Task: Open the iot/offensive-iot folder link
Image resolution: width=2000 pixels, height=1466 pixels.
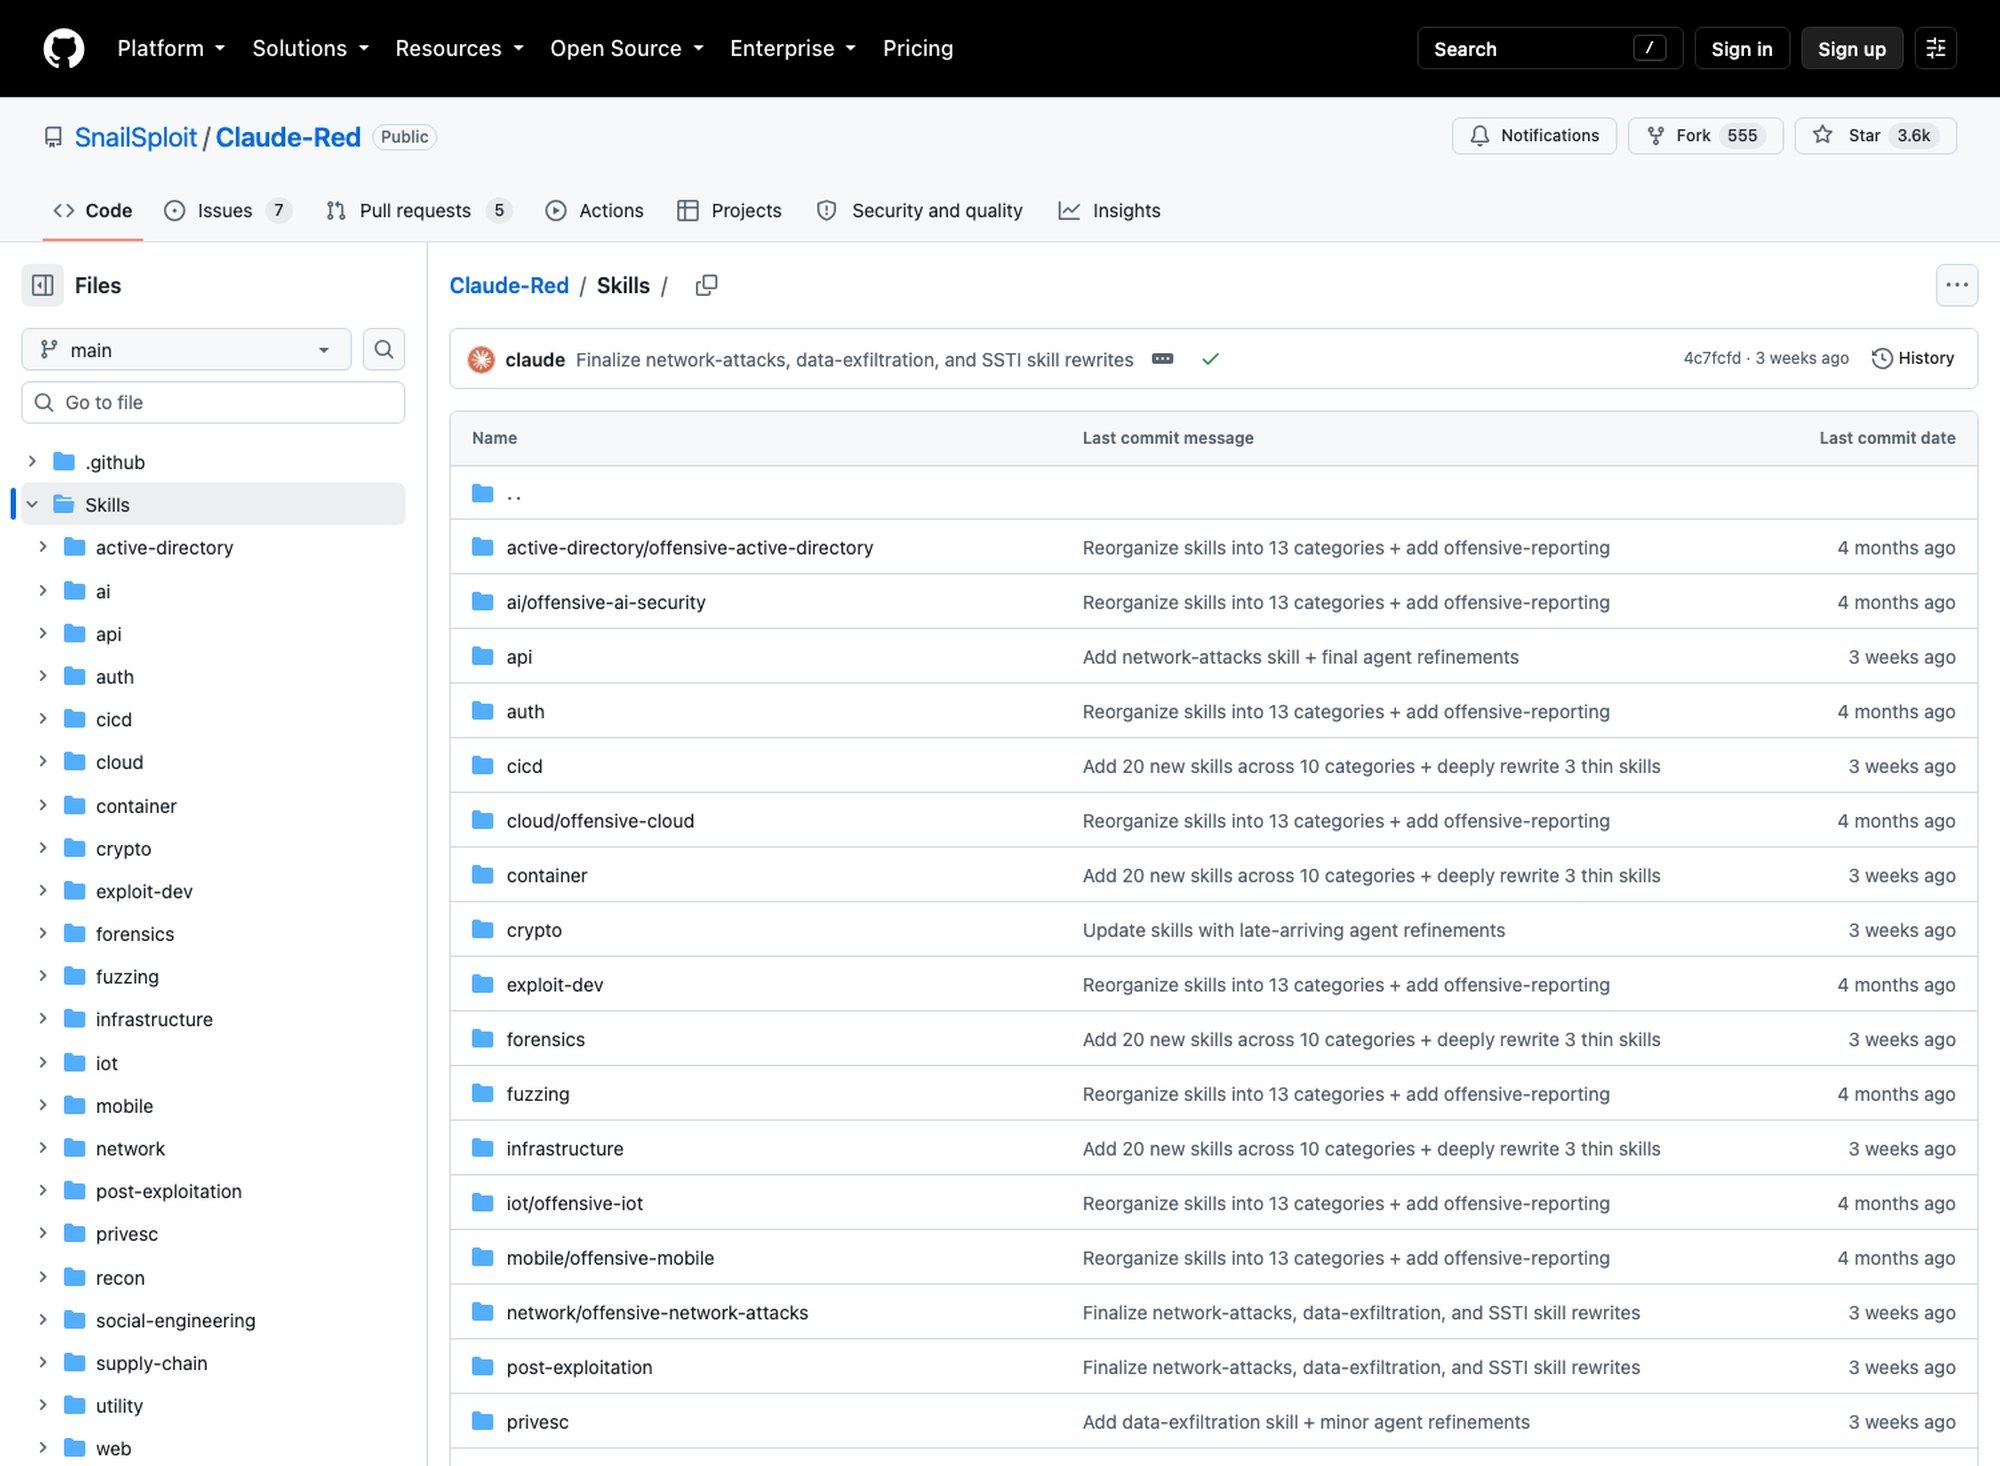Action: click(575, 1203)
